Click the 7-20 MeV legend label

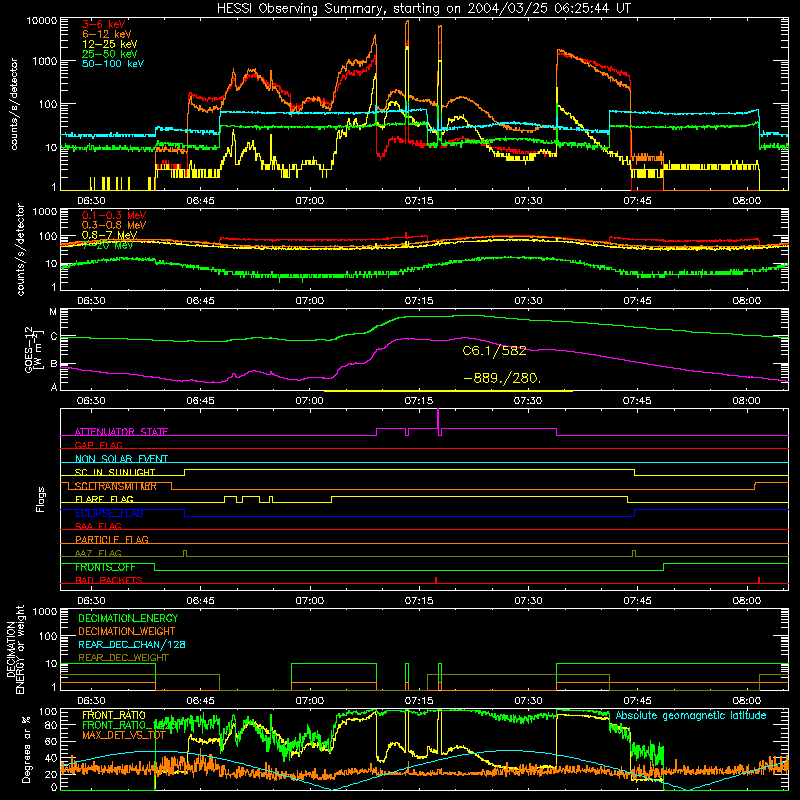[x=108, y=245]
